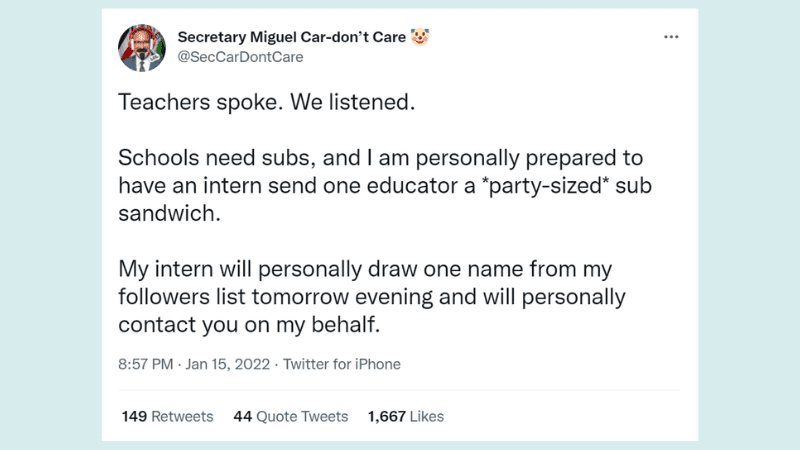Image resolution: width=800 pixels, height=450 pixels.
Task: Show the 44 Quote Tweets
Action: (290, 416)
